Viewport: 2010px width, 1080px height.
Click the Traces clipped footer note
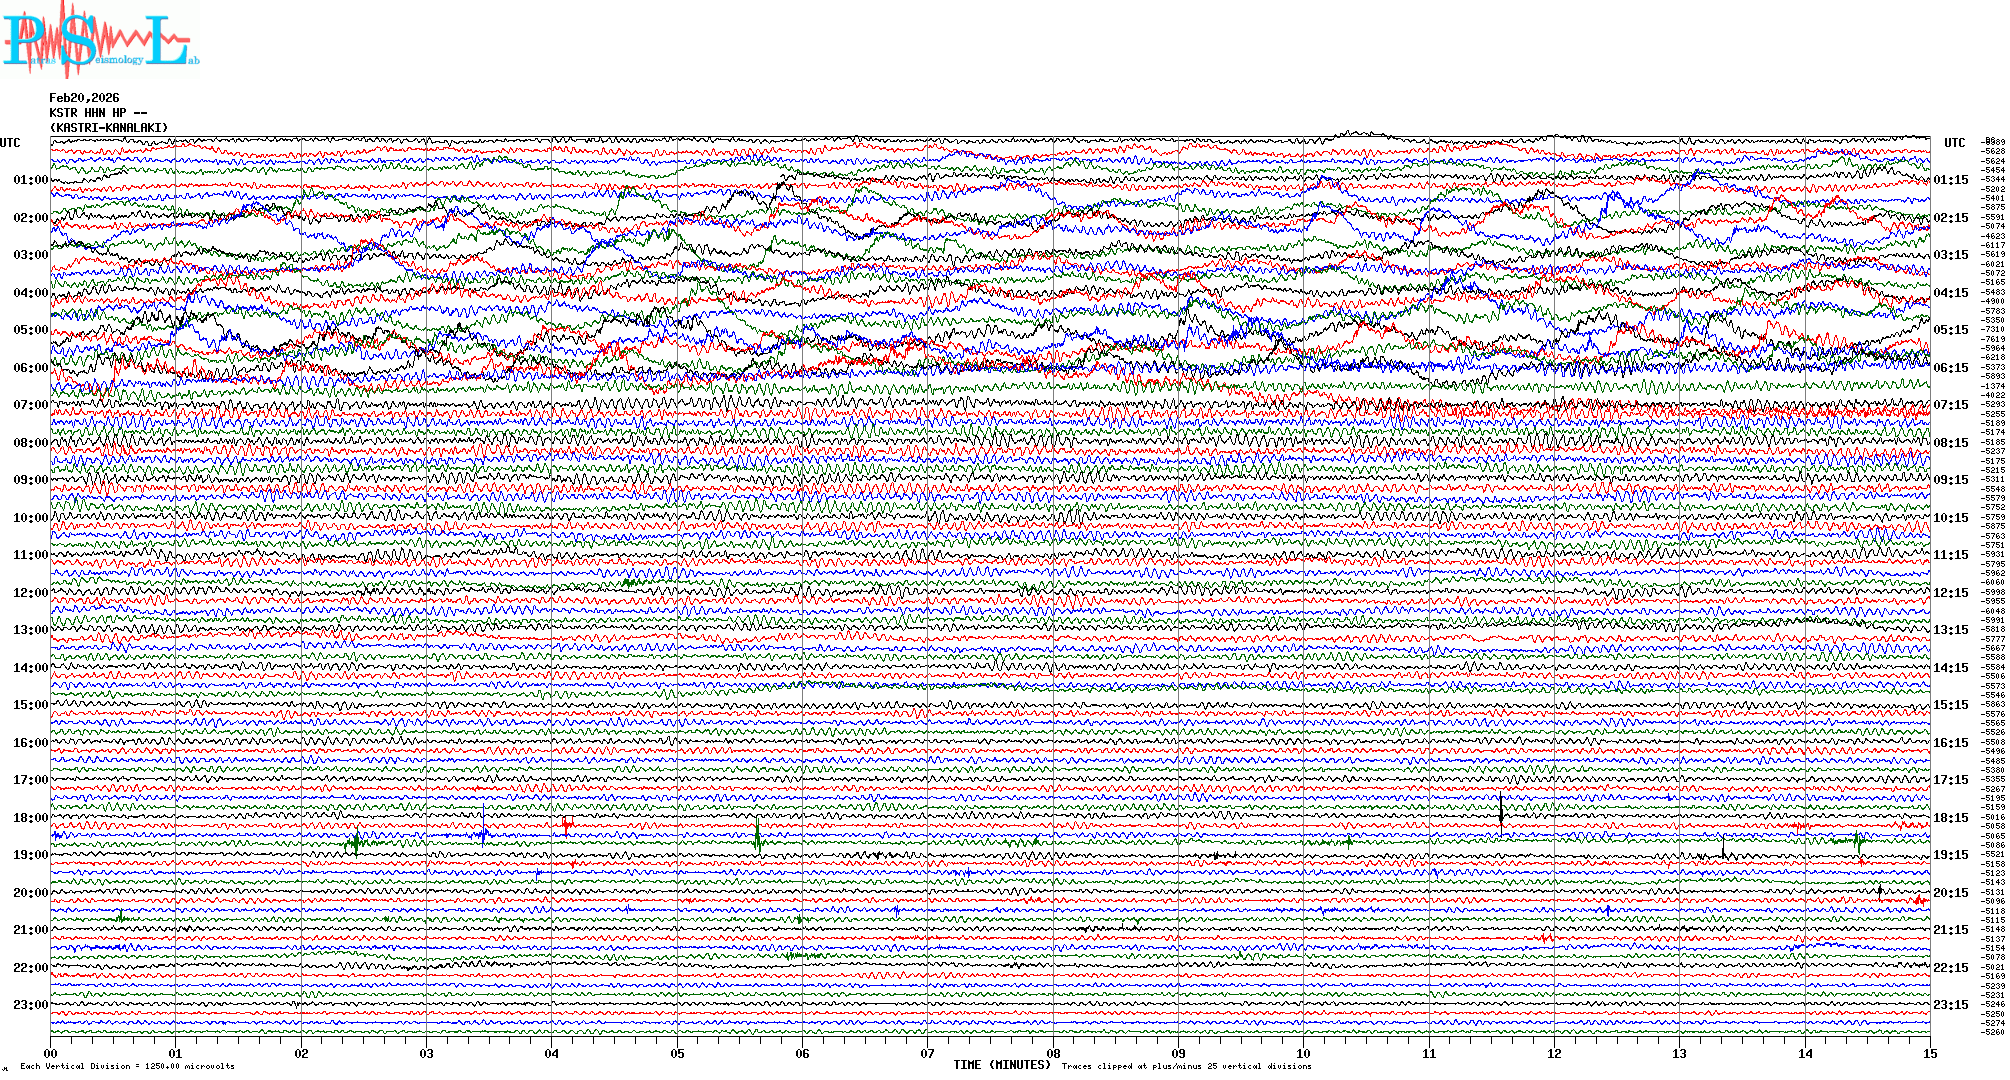click(1186, 1066)
